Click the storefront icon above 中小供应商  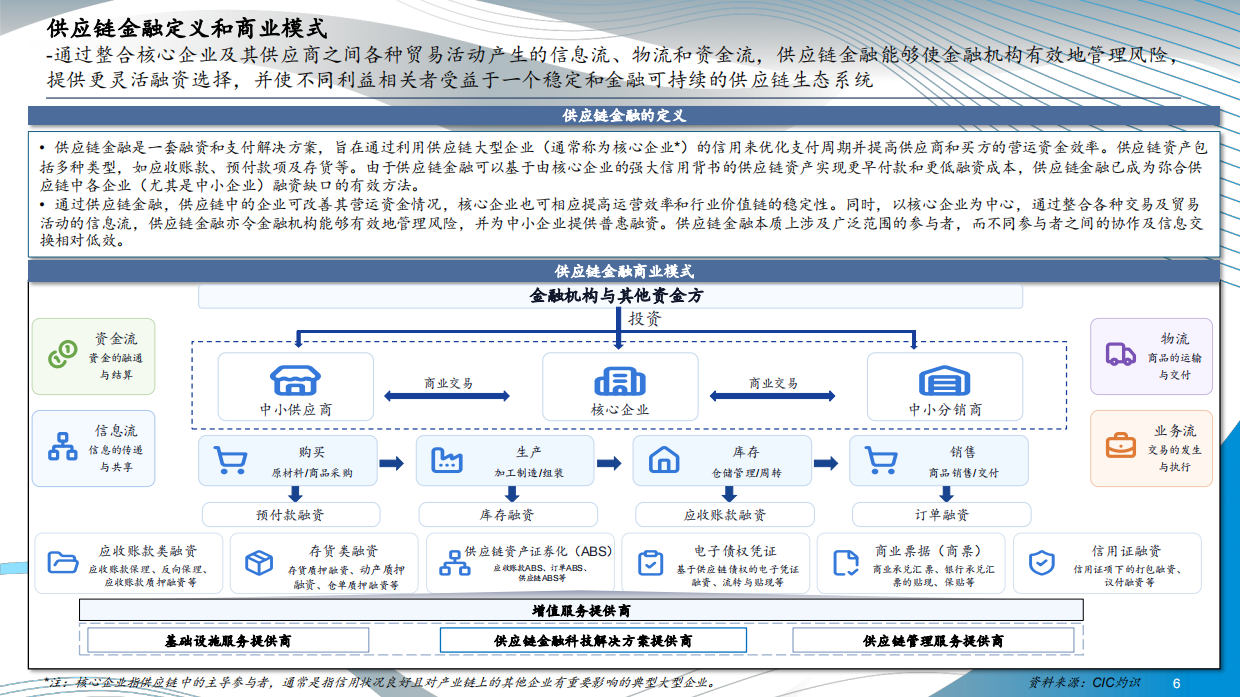296,380
